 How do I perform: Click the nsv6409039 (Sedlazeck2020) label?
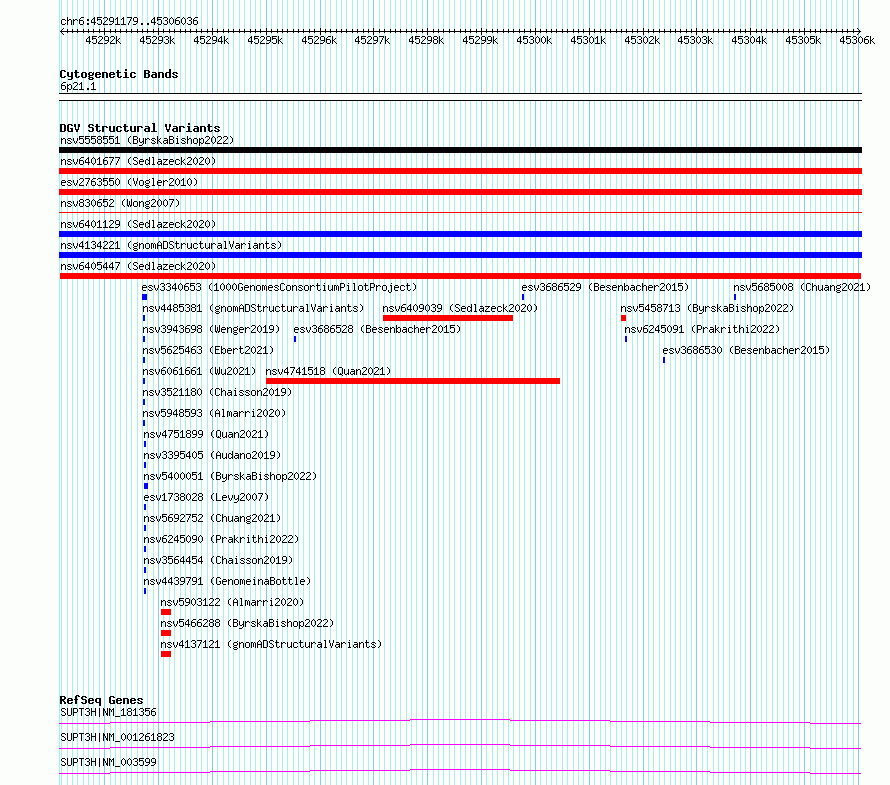(x=460, y=308)
